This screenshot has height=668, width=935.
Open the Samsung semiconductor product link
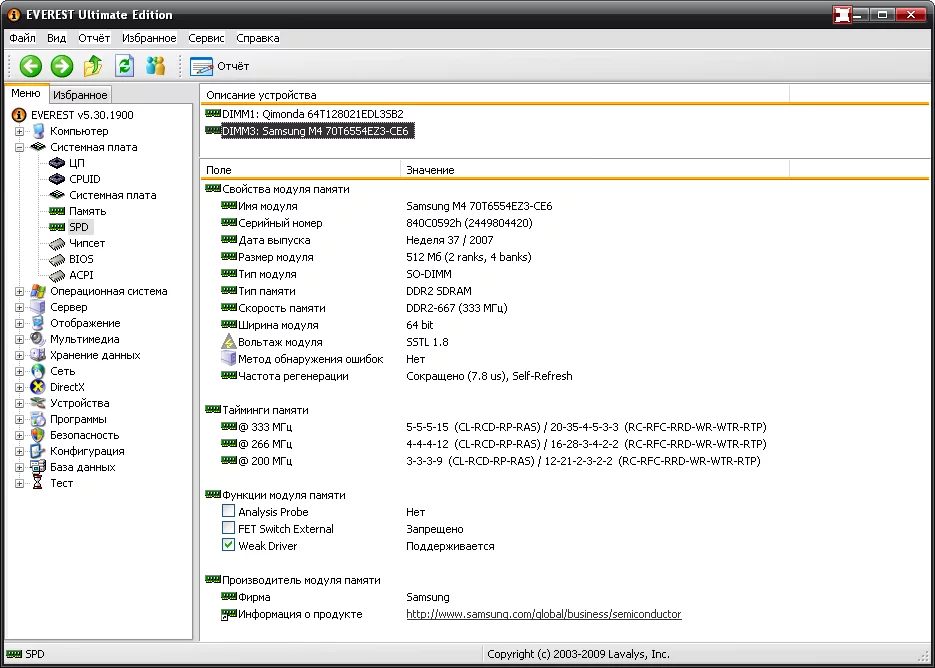[x=543, y=614]
